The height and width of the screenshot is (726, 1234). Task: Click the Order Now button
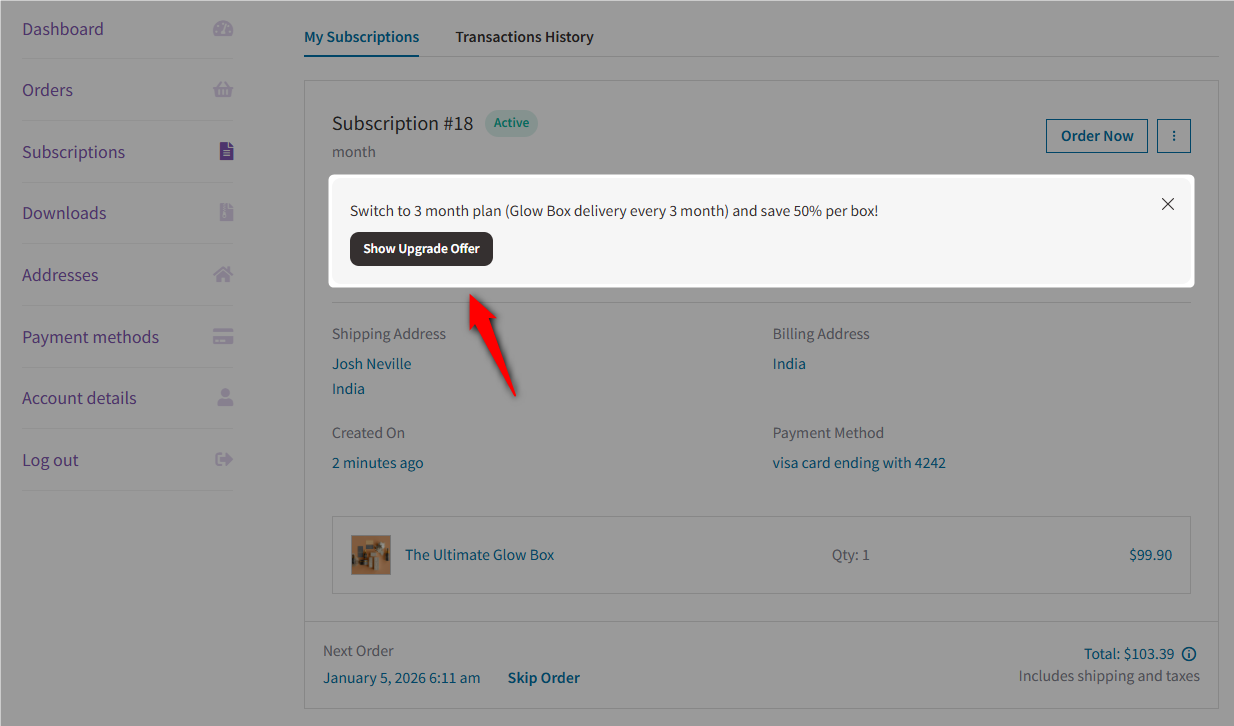[1096, 135]
